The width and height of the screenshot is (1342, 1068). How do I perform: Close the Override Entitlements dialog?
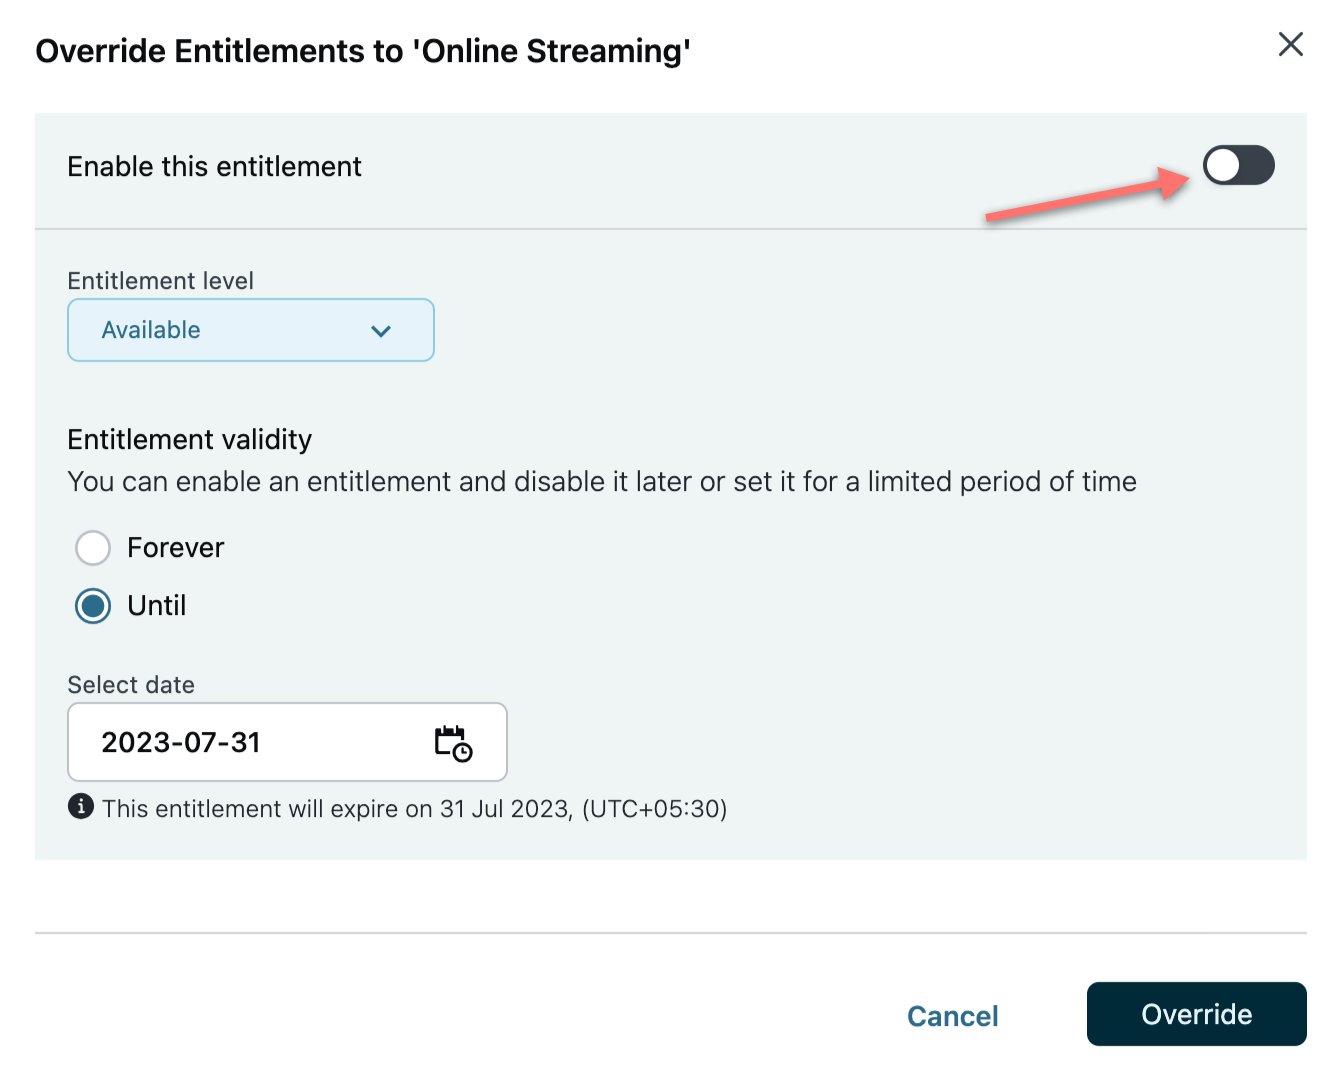pos(1290,45)
